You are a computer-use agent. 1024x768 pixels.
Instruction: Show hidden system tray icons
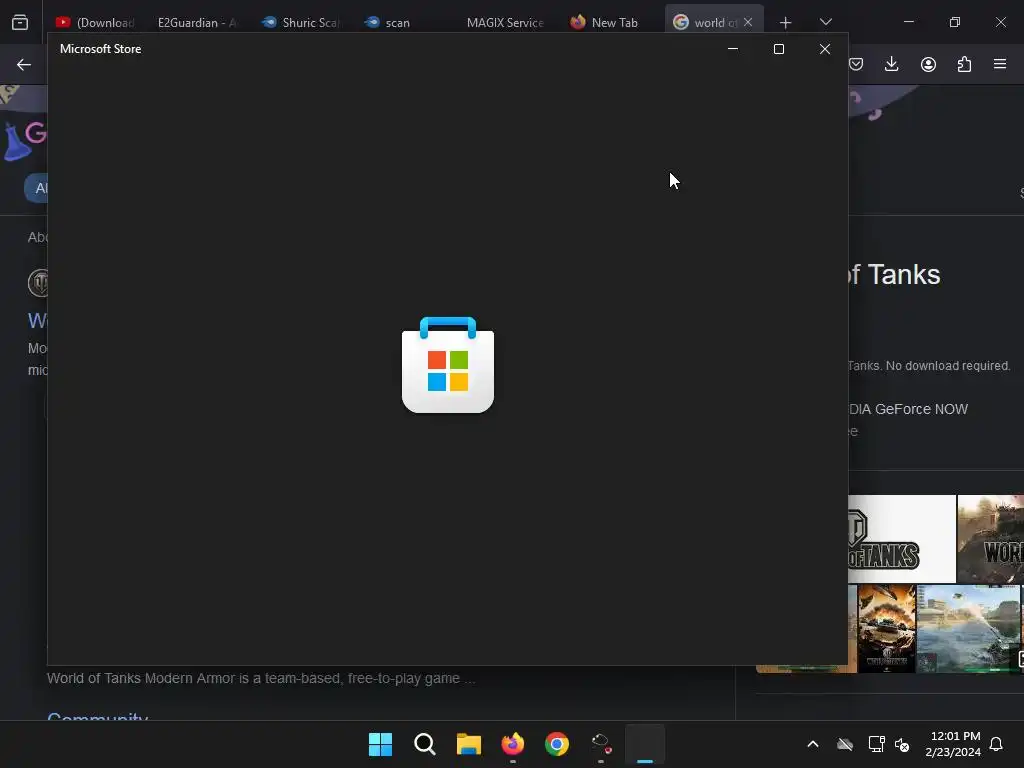(x=813, y=744)
